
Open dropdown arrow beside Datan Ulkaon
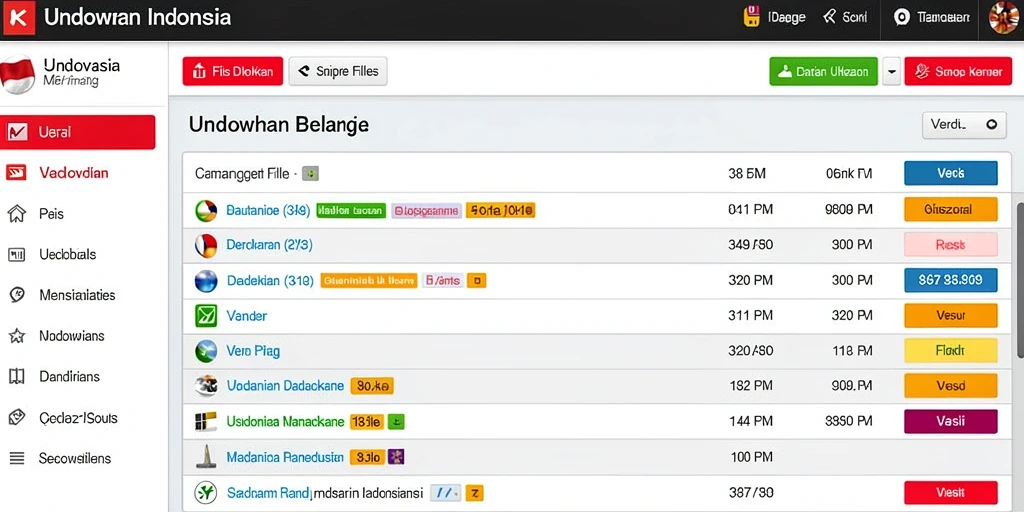891,71
